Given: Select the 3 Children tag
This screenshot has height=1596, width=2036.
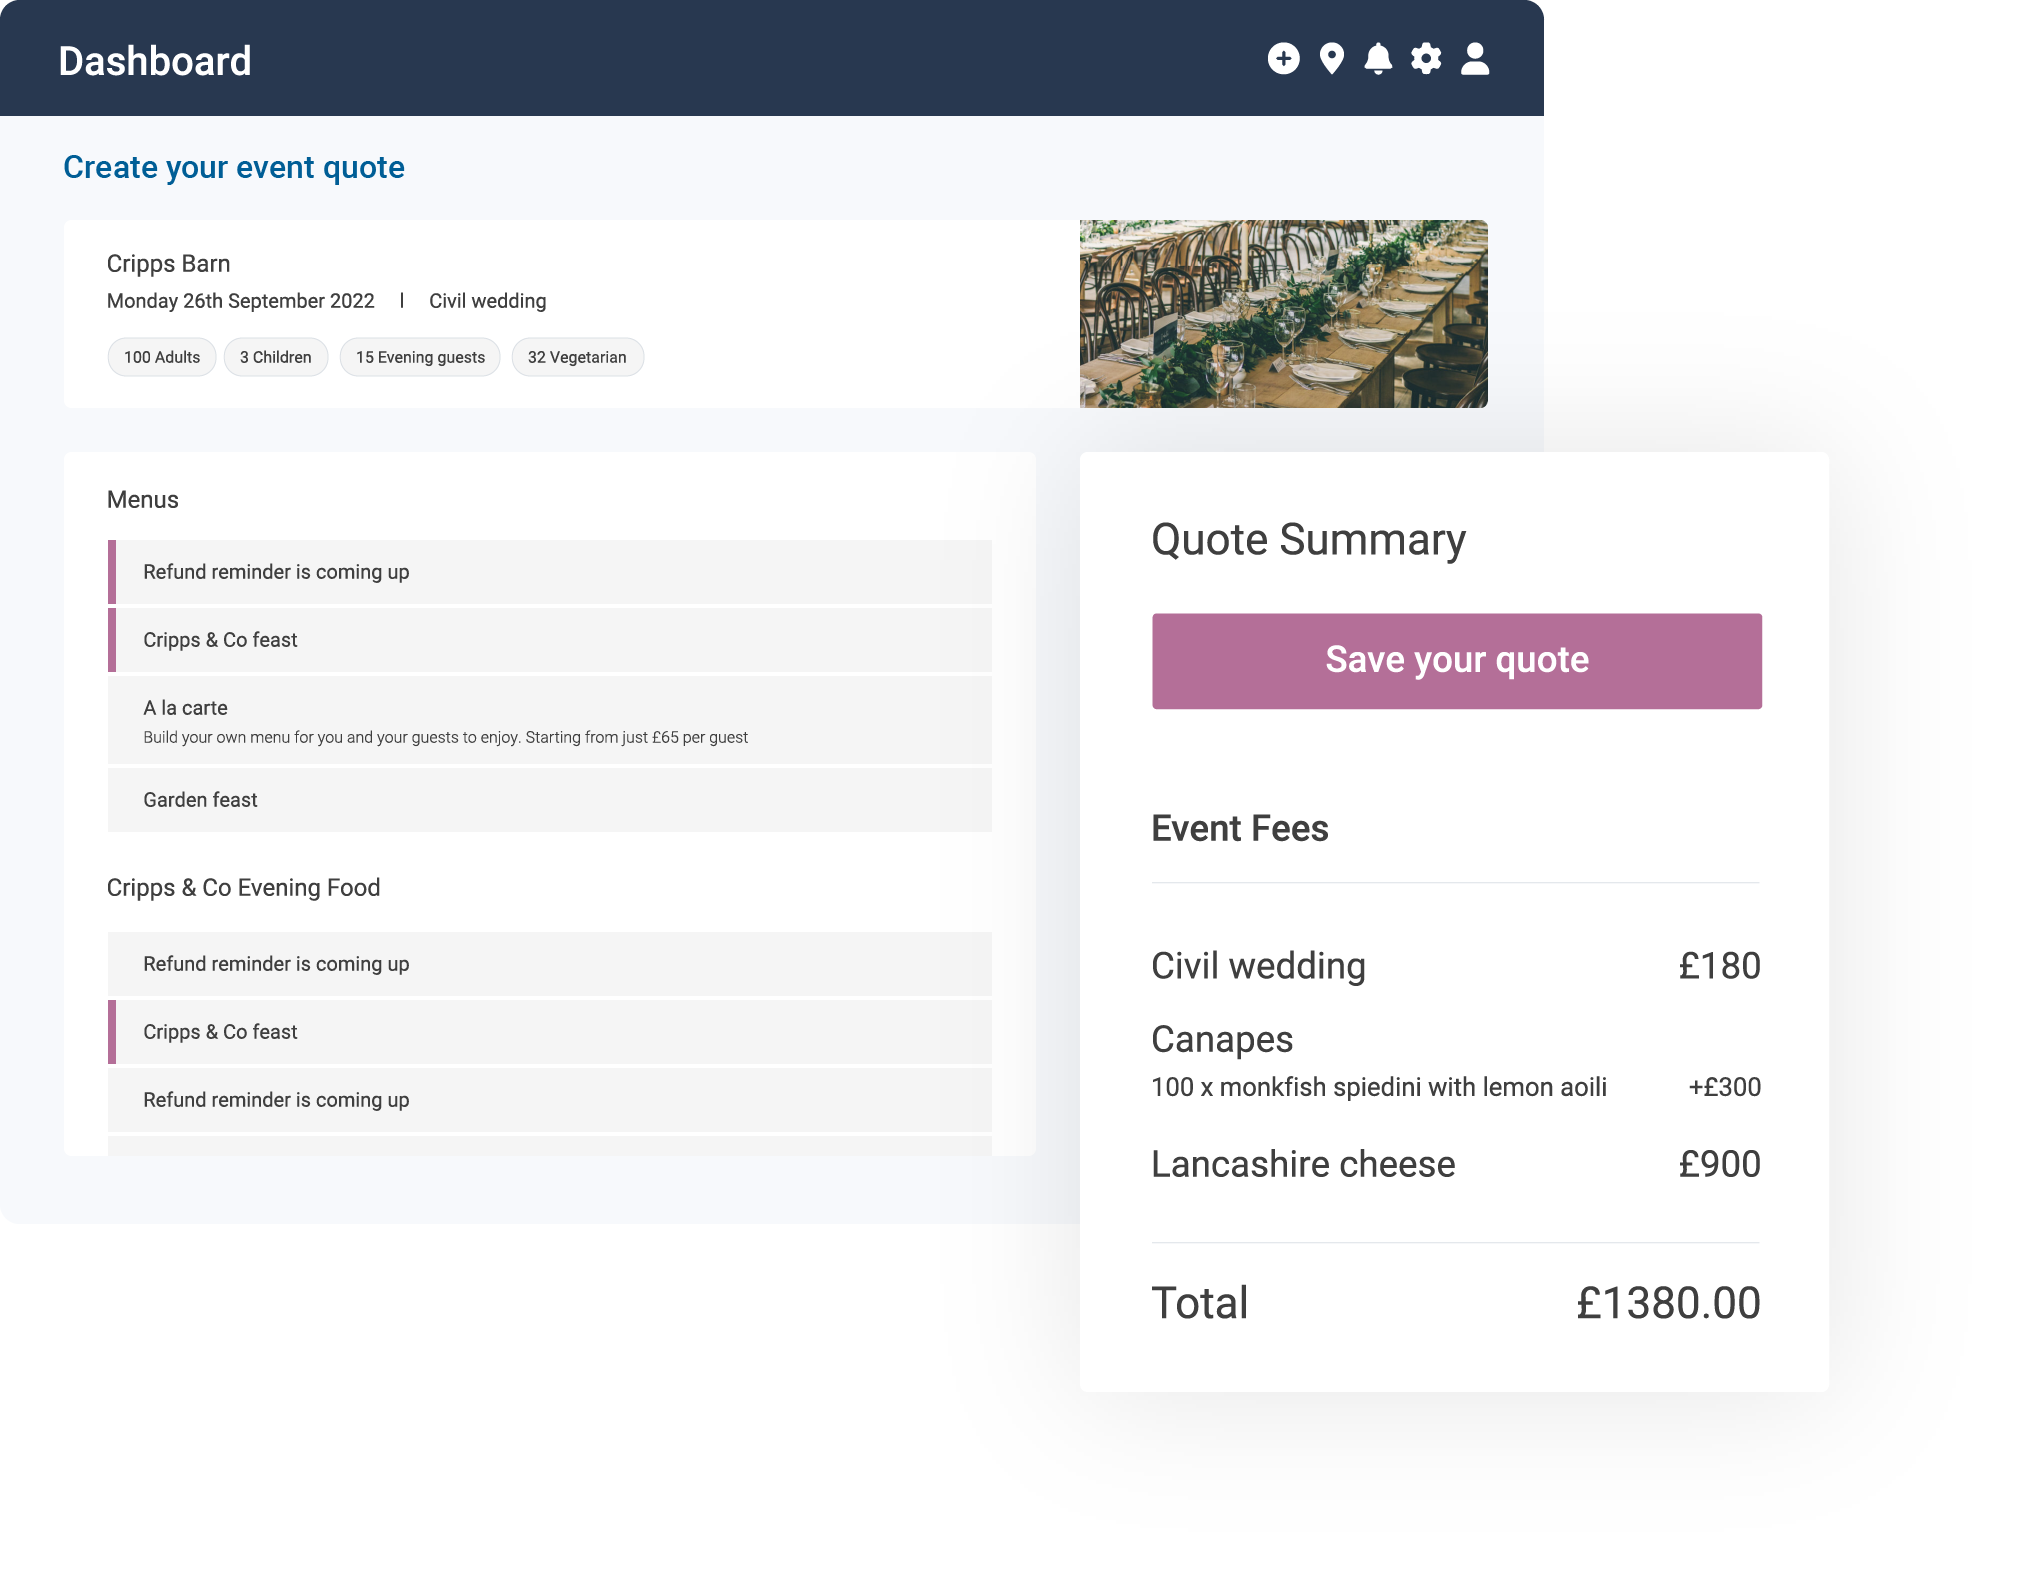Looking at the screenshot, I should click(276, 357).
